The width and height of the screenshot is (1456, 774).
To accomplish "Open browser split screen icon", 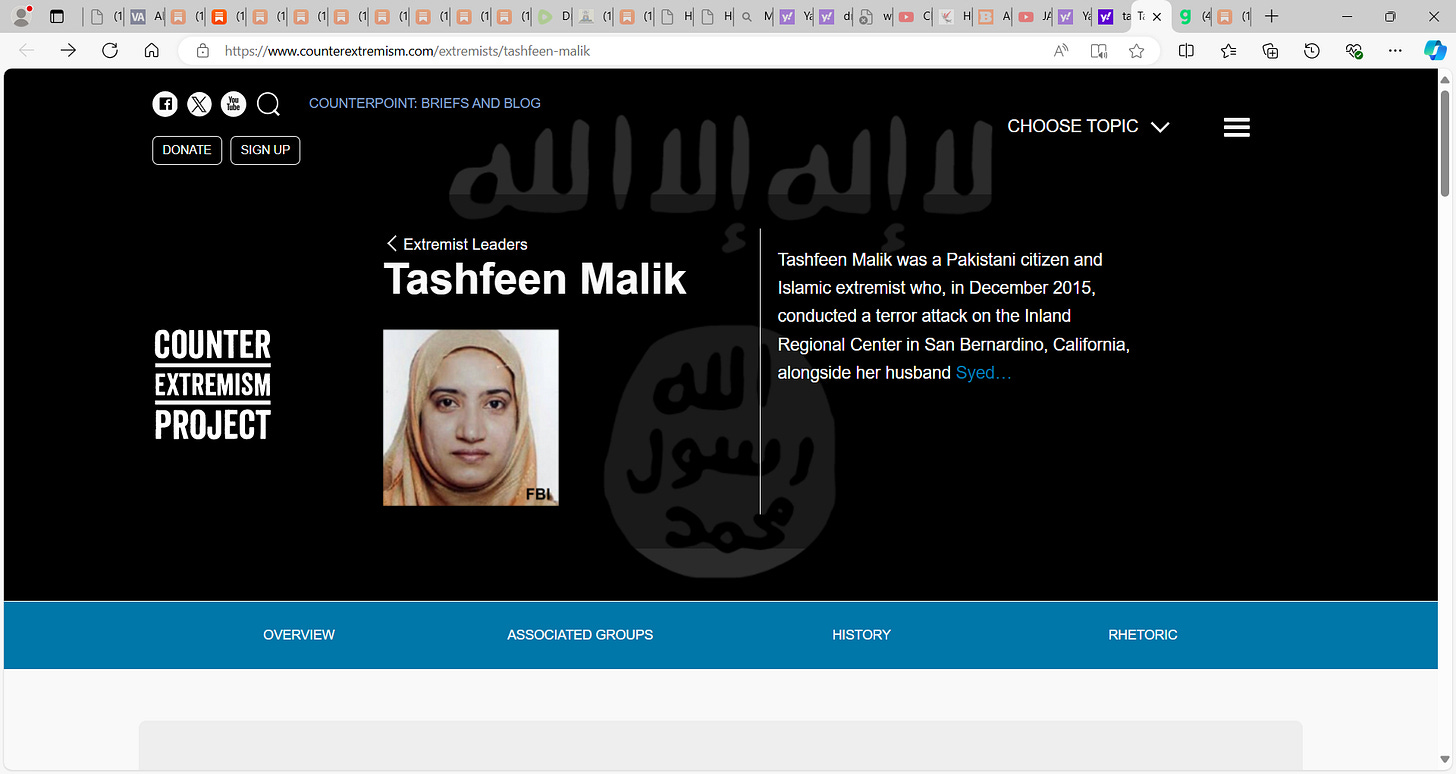I will point(1186,51).
